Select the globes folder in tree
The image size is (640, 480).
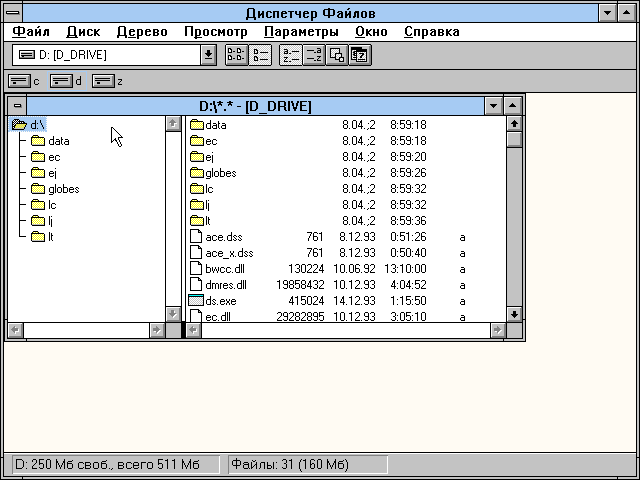point(62,189)
